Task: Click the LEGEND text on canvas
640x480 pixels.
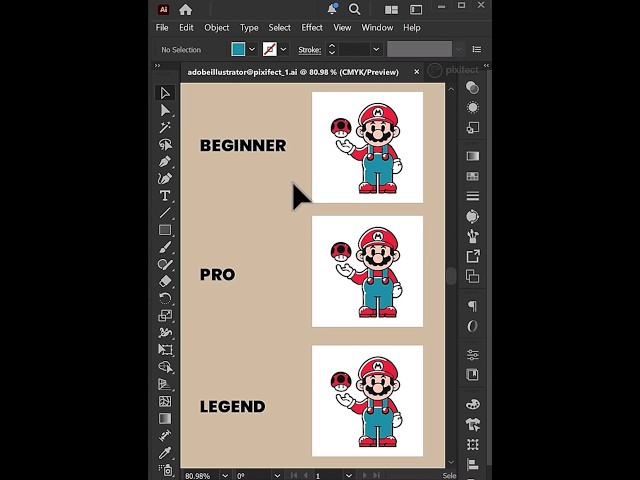Action: (232, 407)
